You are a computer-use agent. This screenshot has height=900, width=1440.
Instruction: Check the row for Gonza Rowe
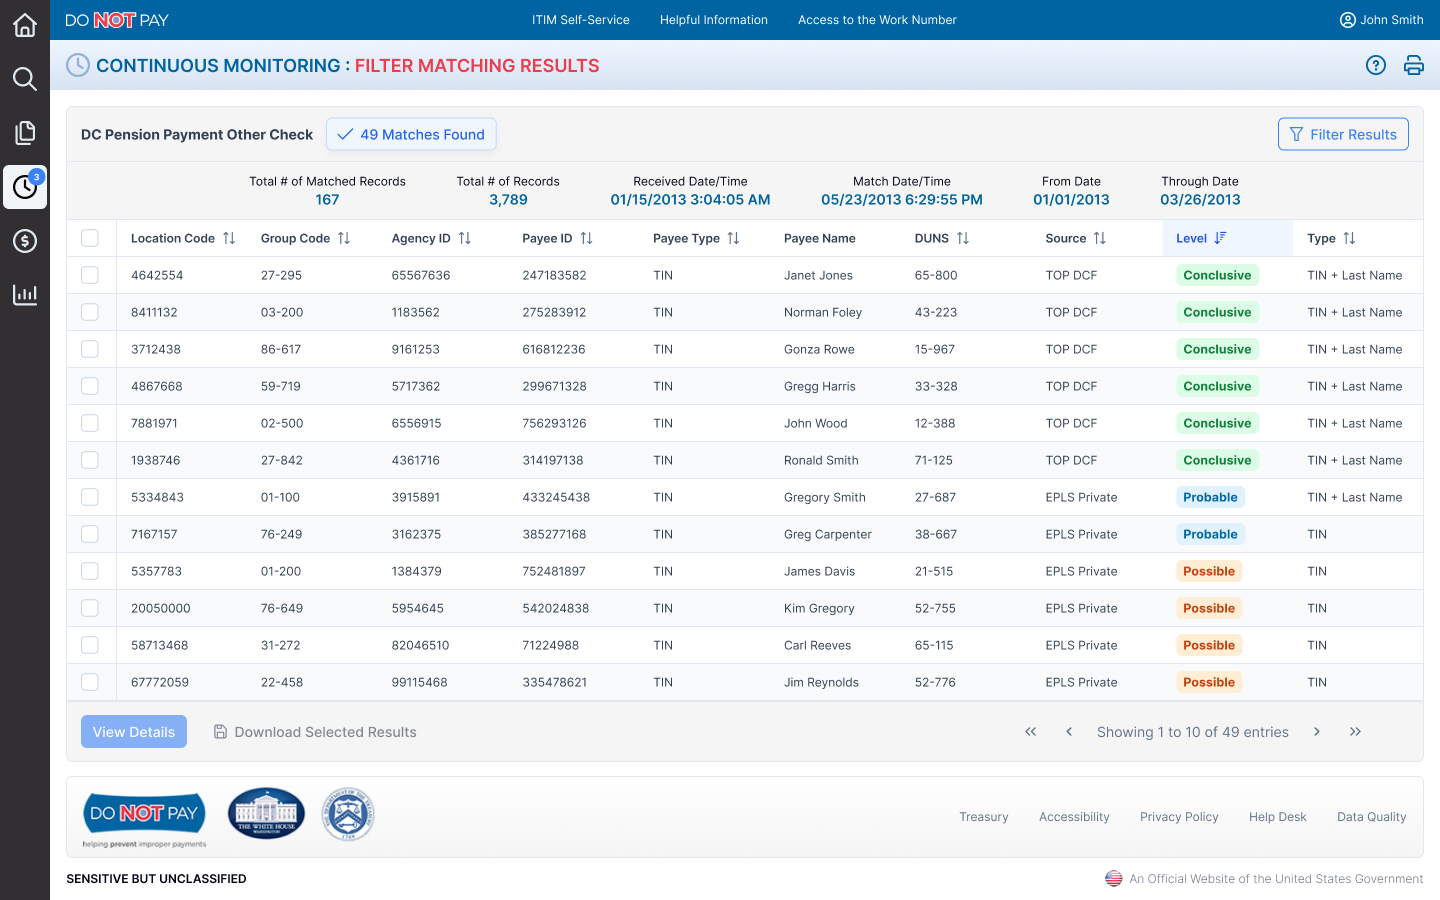tap(90, 349)
